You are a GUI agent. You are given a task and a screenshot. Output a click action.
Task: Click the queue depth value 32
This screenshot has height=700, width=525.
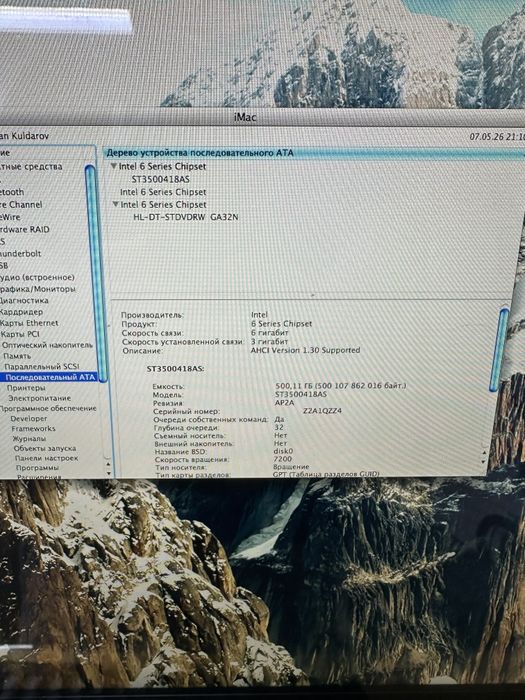pyautogui.click(x=279, y=427)
